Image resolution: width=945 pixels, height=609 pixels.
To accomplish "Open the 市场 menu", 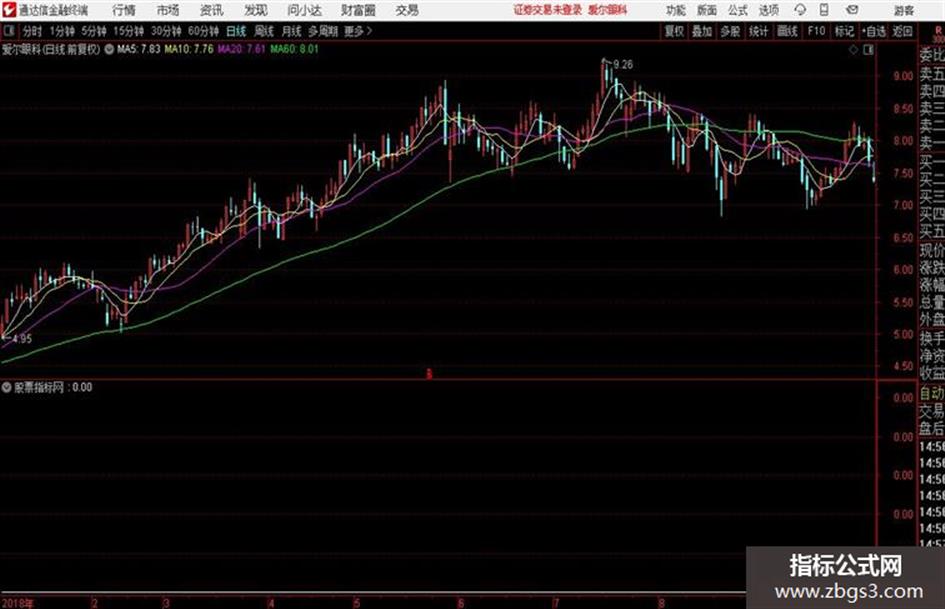I will pyautogui.click(x=168, y=10).
